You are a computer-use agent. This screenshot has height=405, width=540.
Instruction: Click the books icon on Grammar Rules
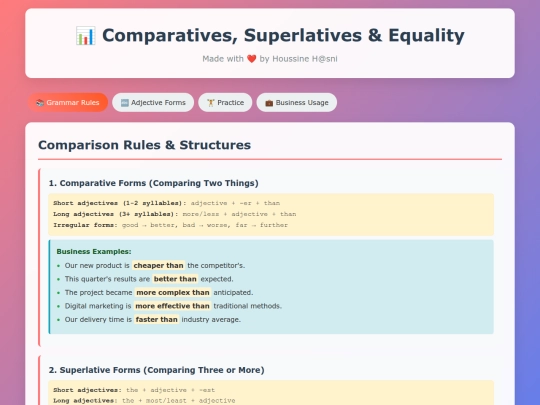coord(40,103)
